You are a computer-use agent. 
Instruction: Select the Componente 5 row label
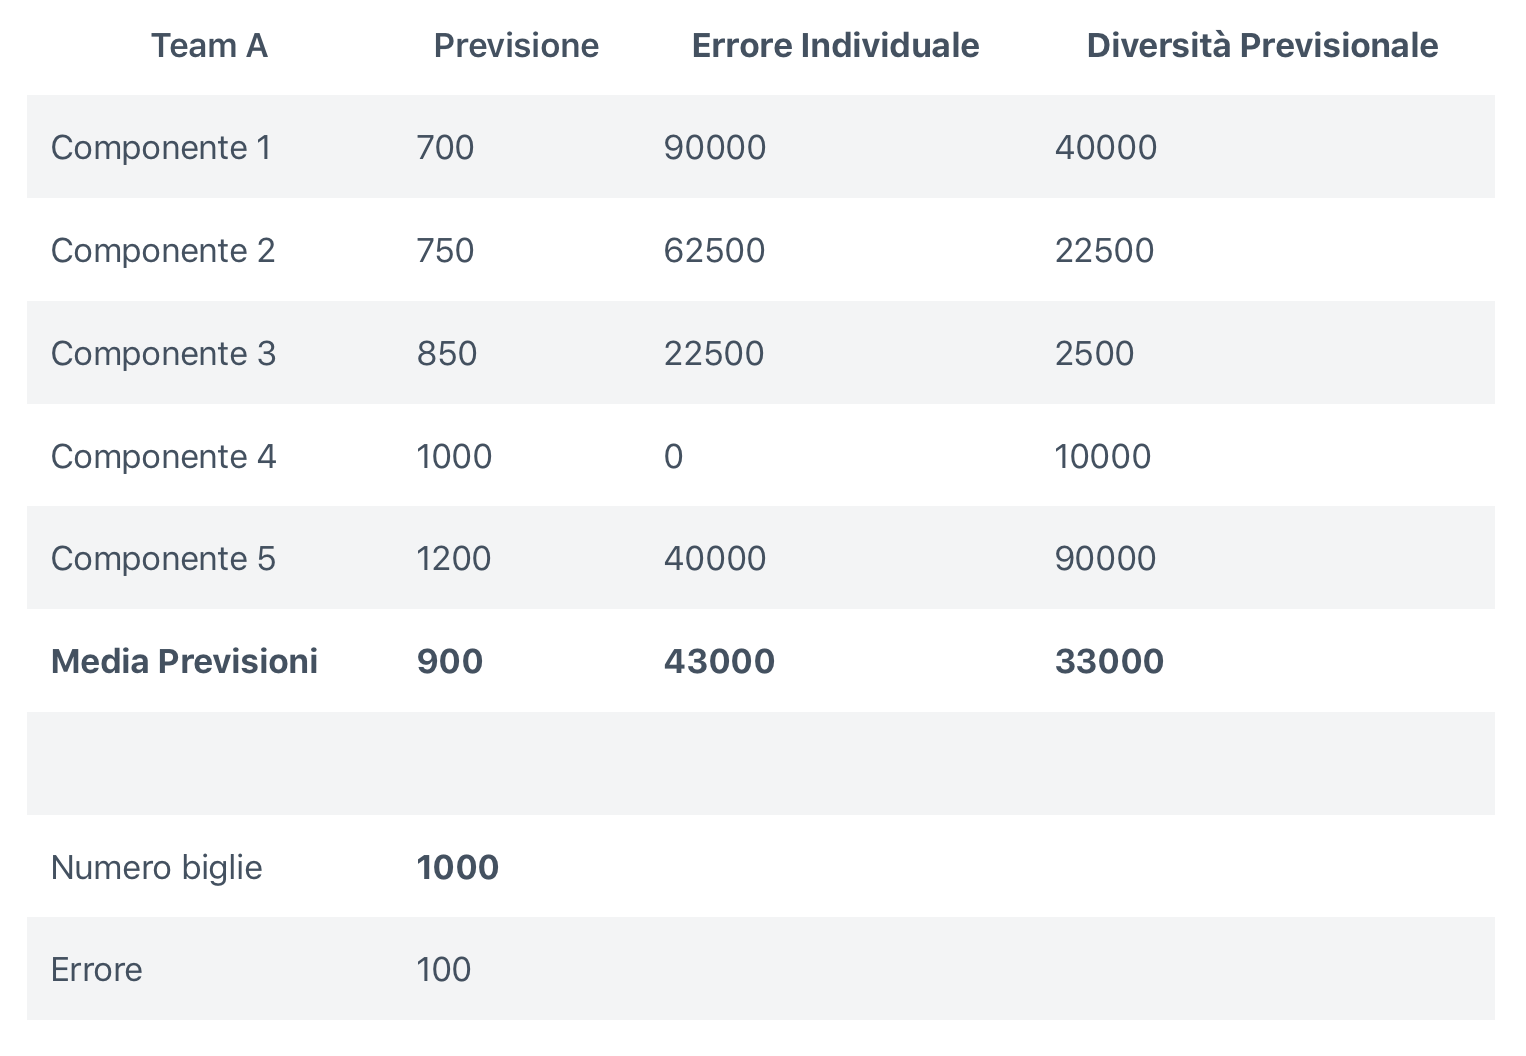[163, 559]
